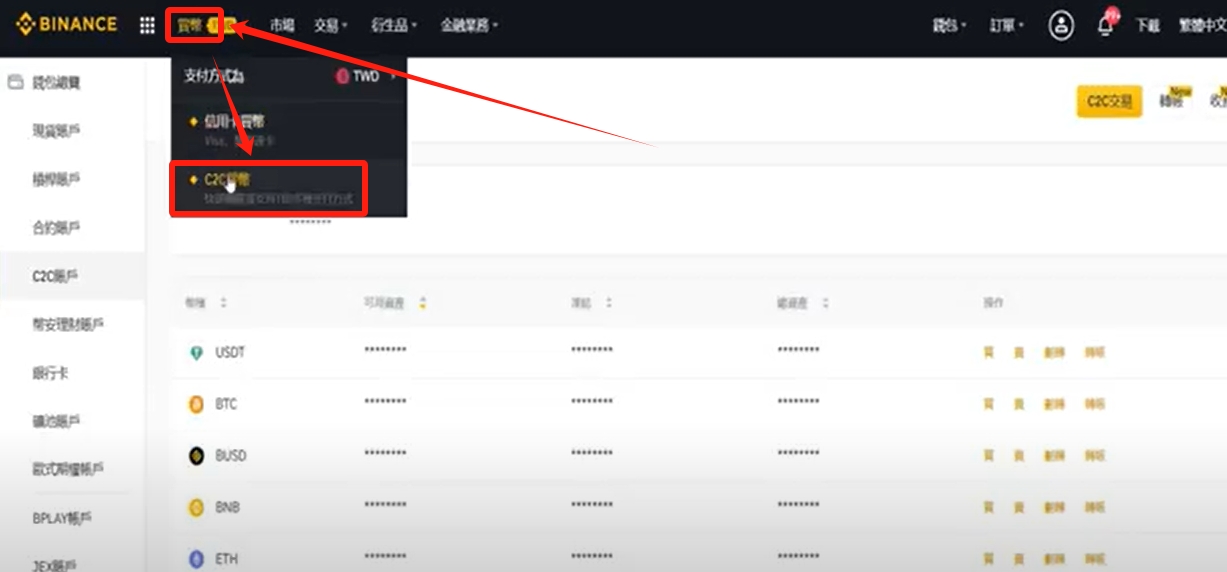The height and width of the screenshot is (572, 1227).
Task: Click the buy (買) link for ETH
Action: click(x=988, y=559)
